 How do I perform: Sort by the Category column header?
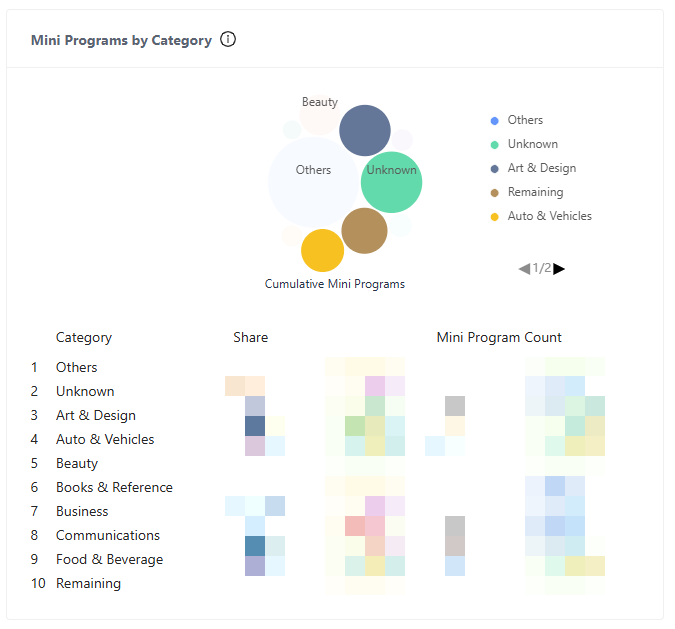84,337
